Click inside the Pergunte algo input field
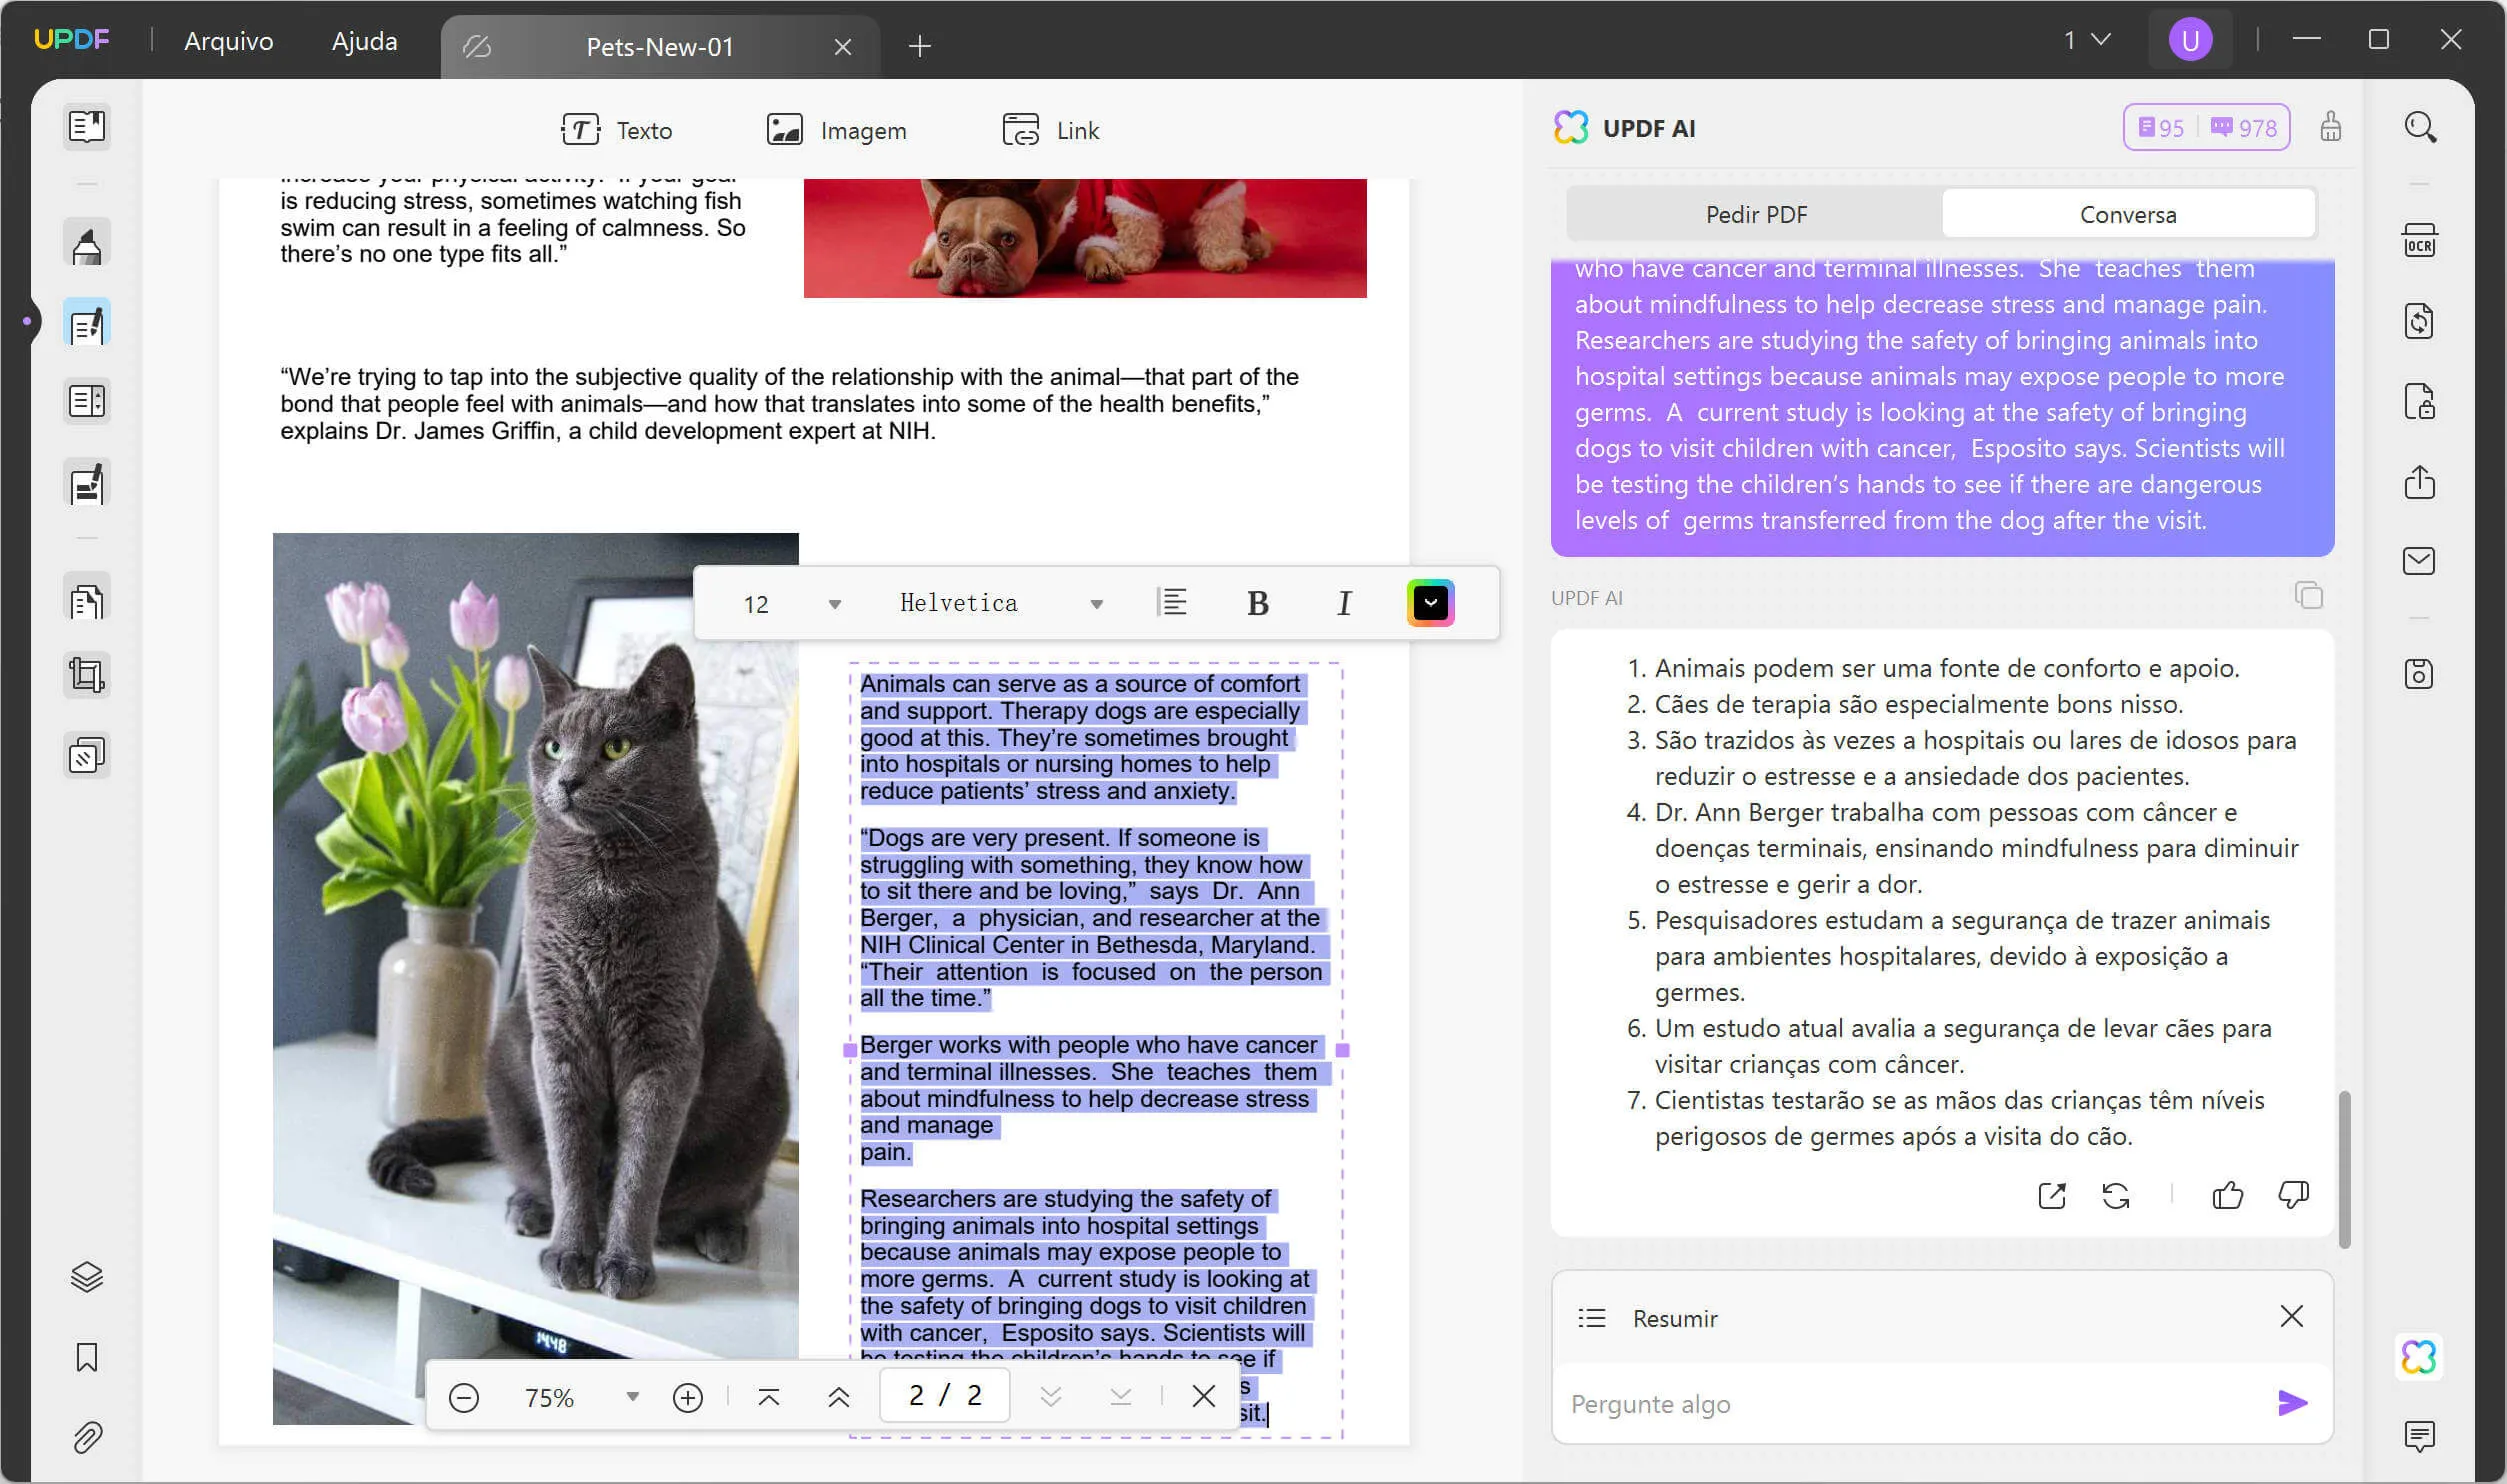The width and height of the screenshot is (2507, 1484). 1900,1403
